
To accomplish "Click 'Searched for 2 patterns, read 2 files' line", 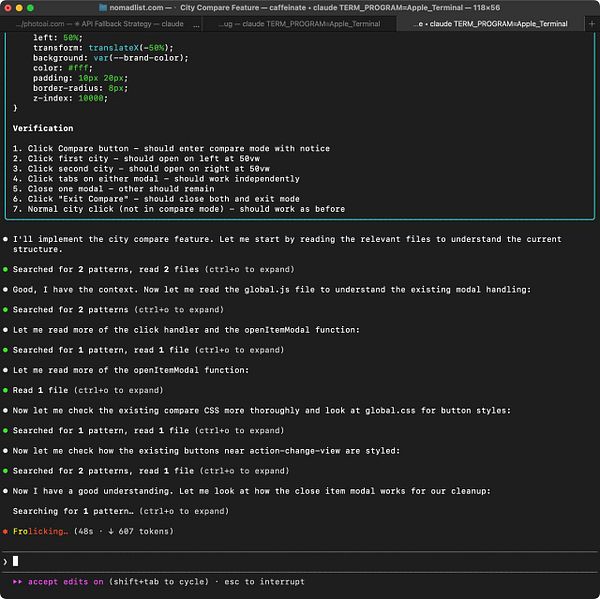I will pos(153,269).
